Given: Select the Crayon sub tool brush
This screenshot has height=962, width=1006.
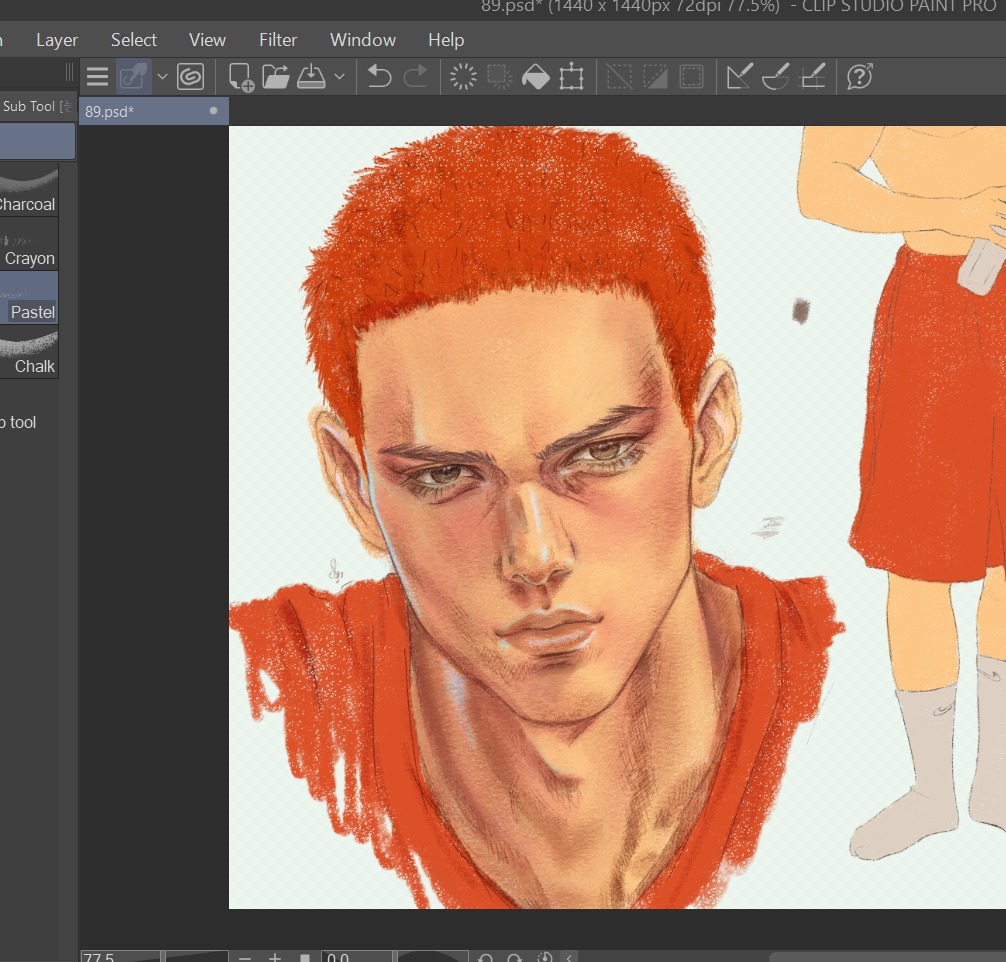Looking at the screenshot, I should pos(29,244).
